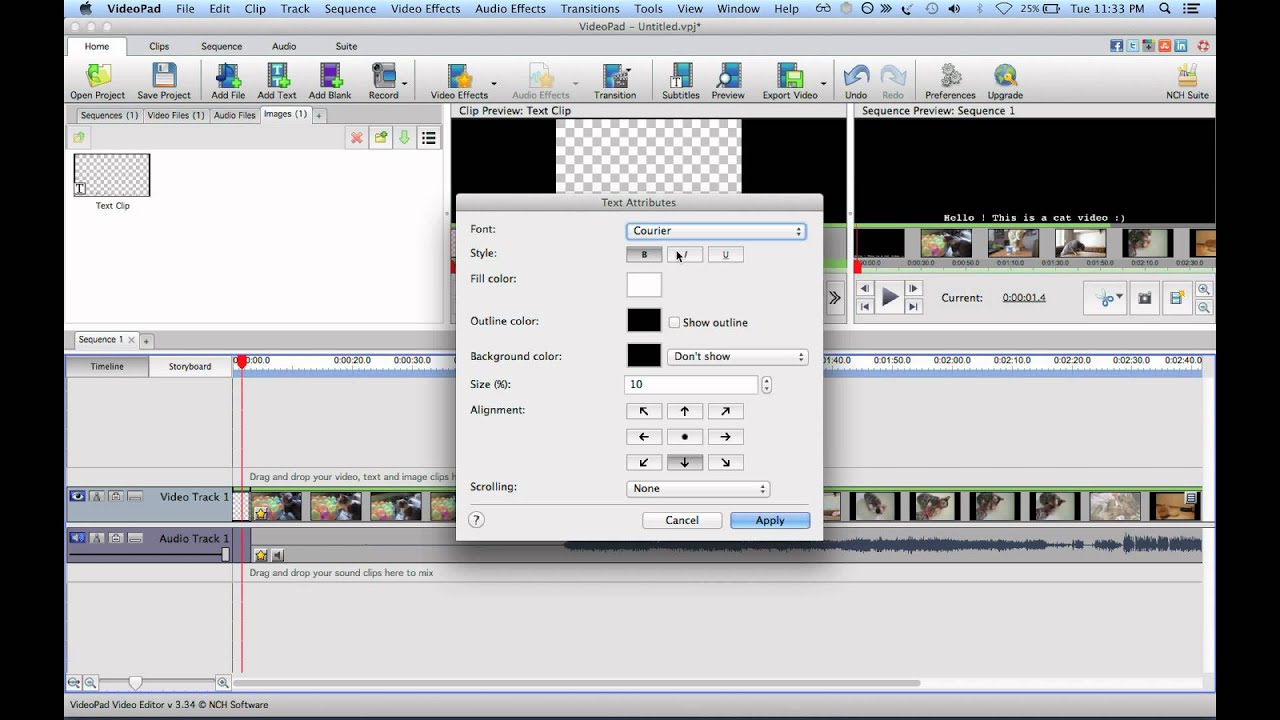Screen dimensions: 1280x720
Task: Delete the selected clip with the red X
Action: [356, 138]
